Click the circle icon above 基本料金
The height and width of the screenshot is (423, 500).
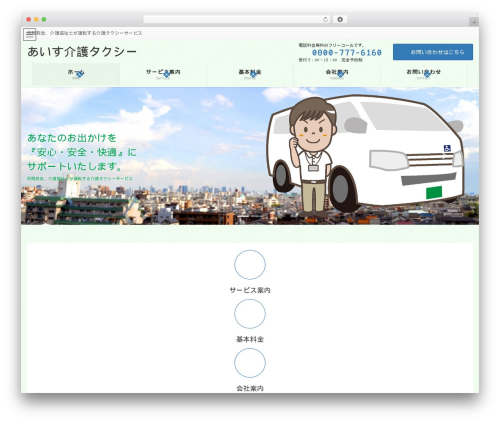(x=250, y=314)
